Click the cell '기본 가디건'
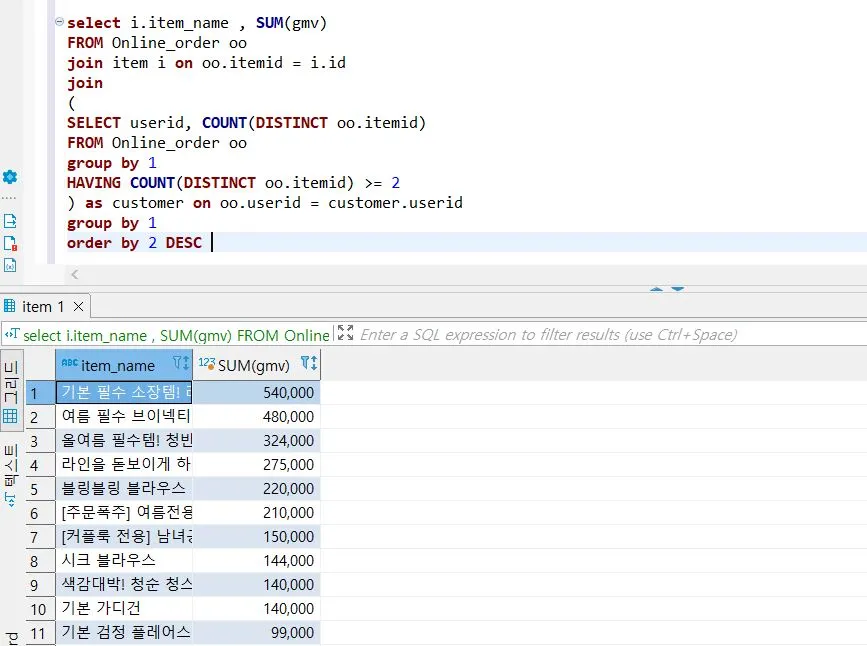867x646 pixels. click(124, 608)
